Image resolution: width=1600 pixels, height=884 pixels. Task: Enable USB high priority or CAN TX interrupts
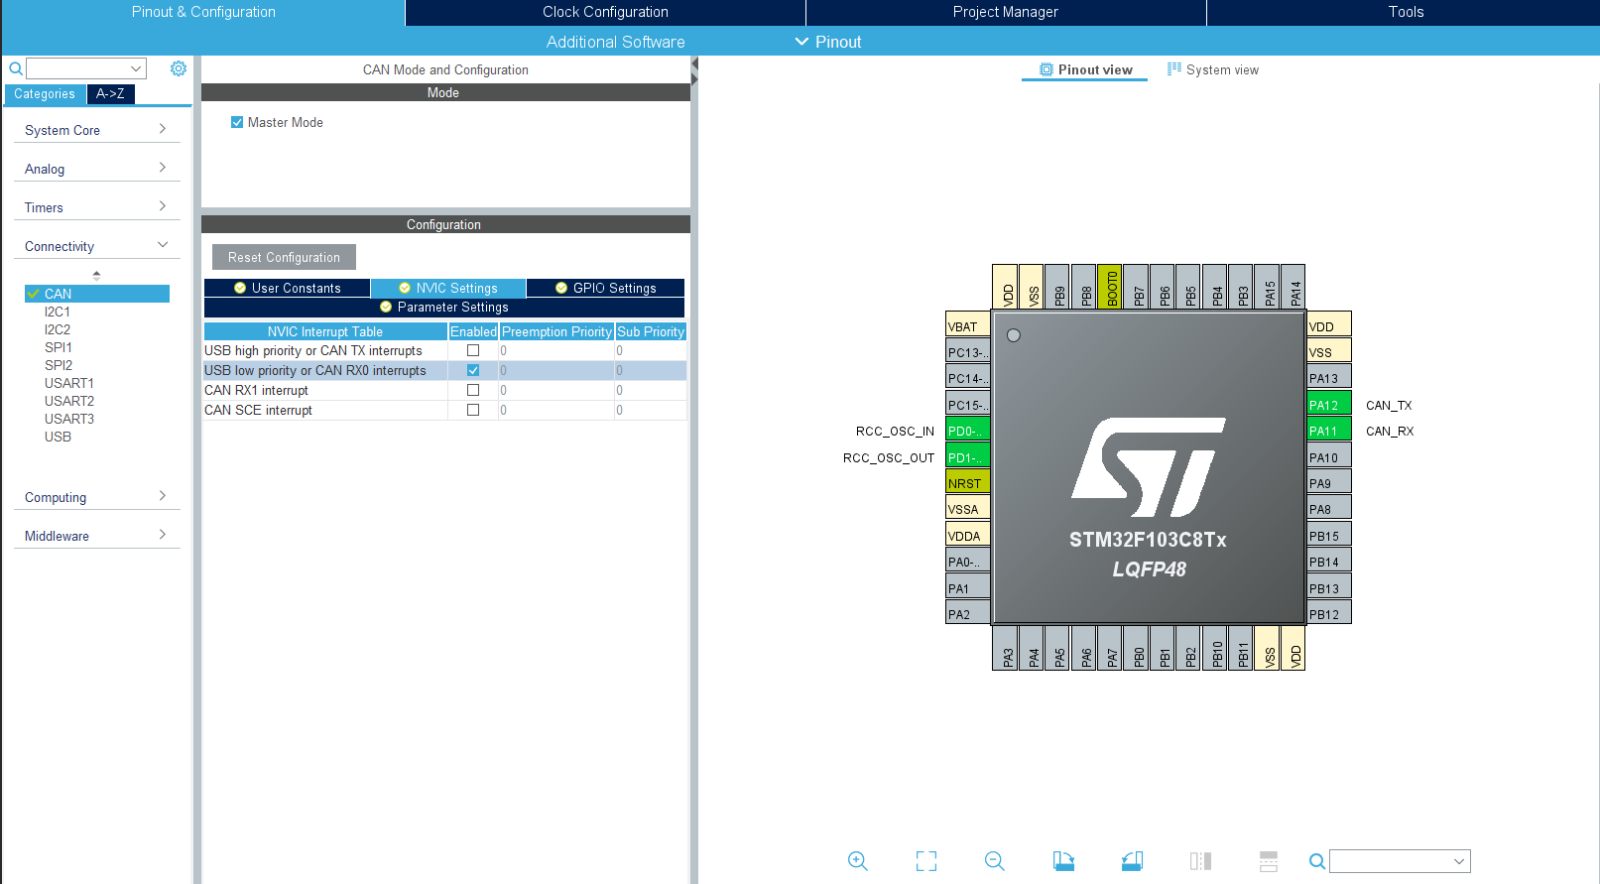pyautogui.click(x=473, y=351)
